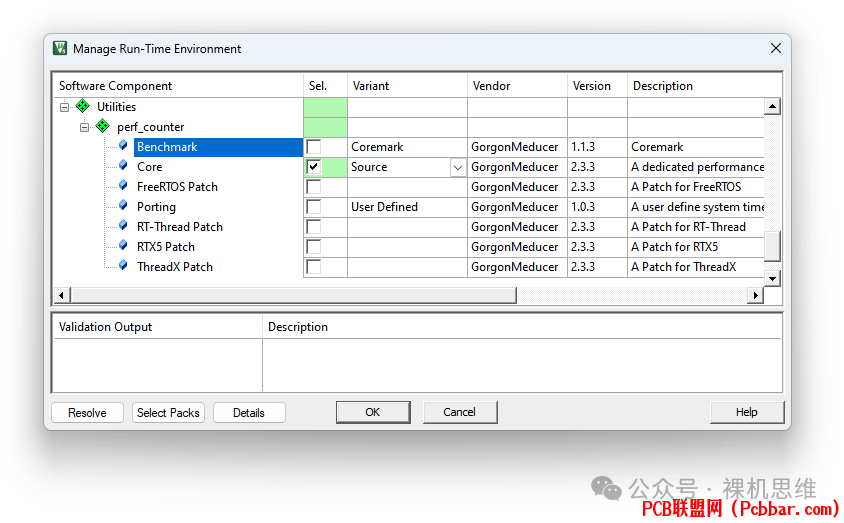Screen dimensions: 844x523
Task: Select the FreeRTOS Patch tree row
Action: [177, 187]
